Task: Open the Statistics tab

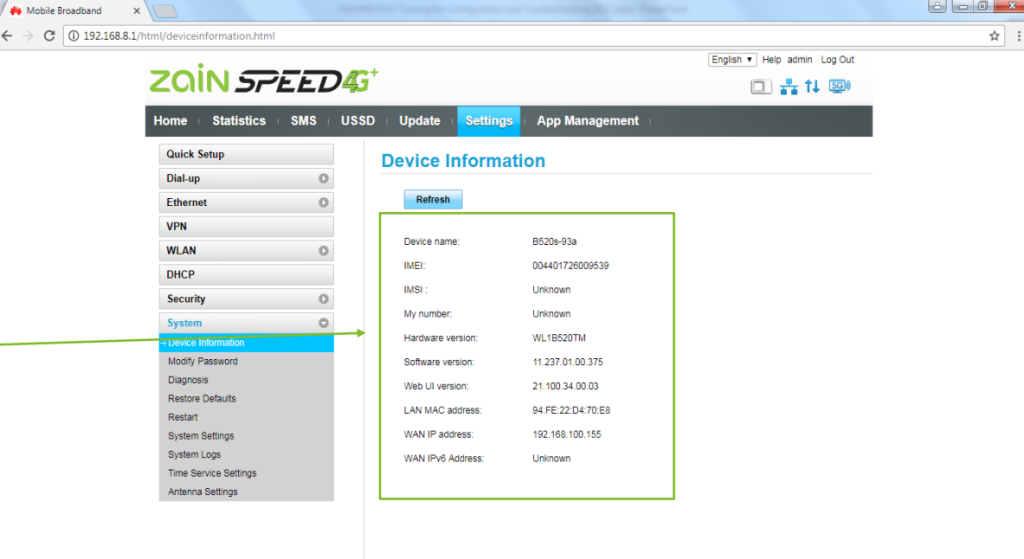Action: click(x=239, y=121)
